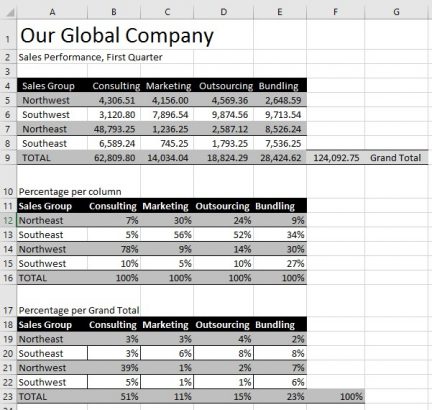This screenshot has height=410, width=432.
Task: Select row 9 header
Action: (x=8, y=158)
